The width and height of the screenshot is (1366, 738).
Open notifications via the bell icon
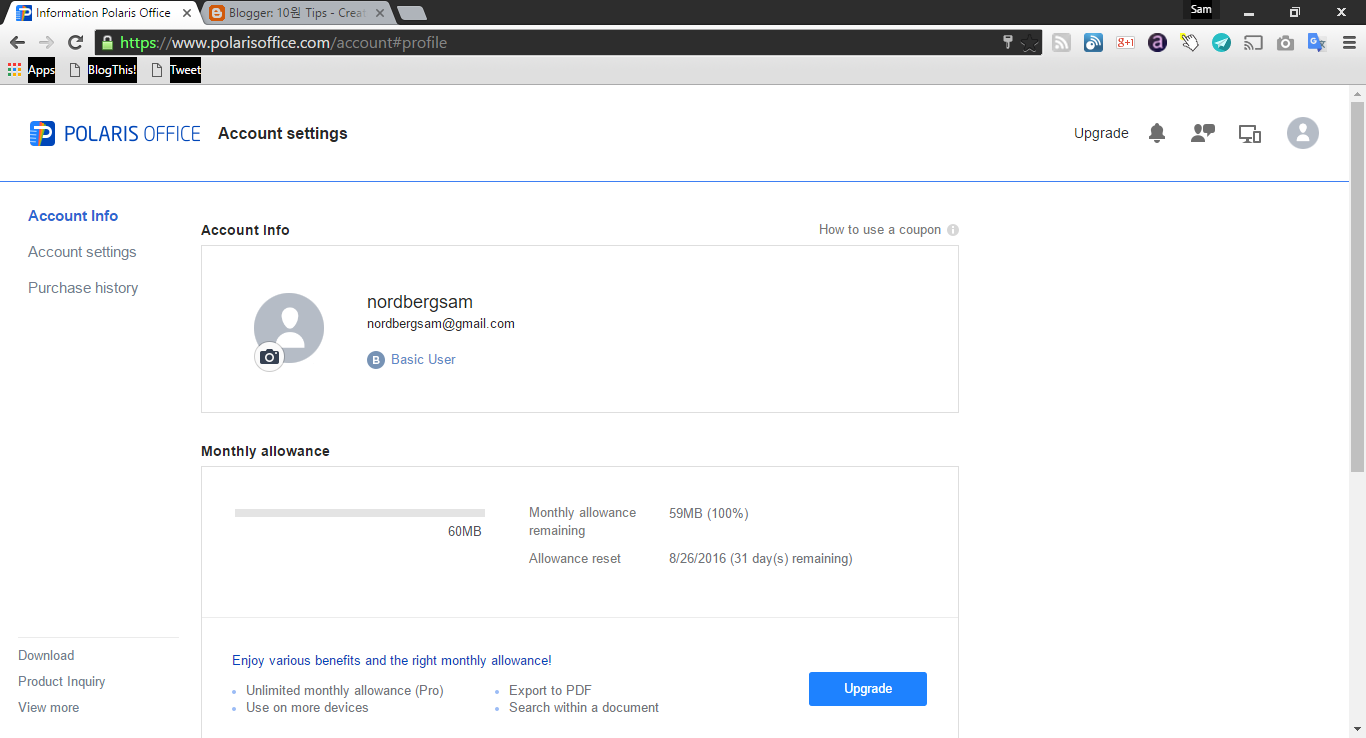1157,133
